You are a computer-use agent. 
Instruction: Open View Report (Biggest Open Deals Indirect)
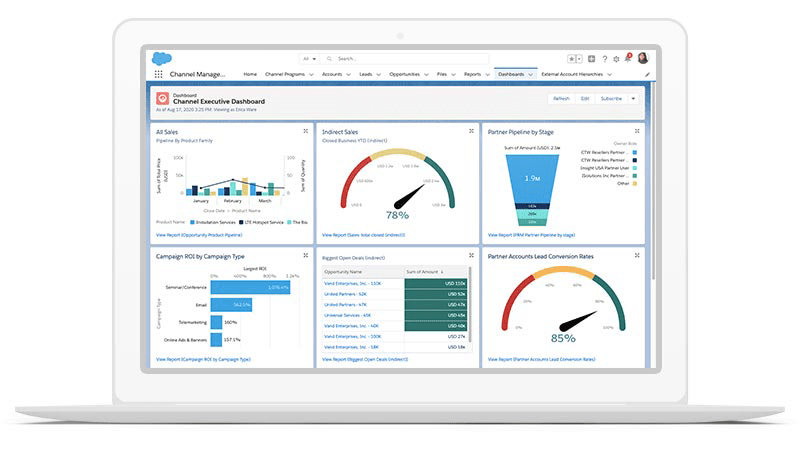tap(365, 359)
